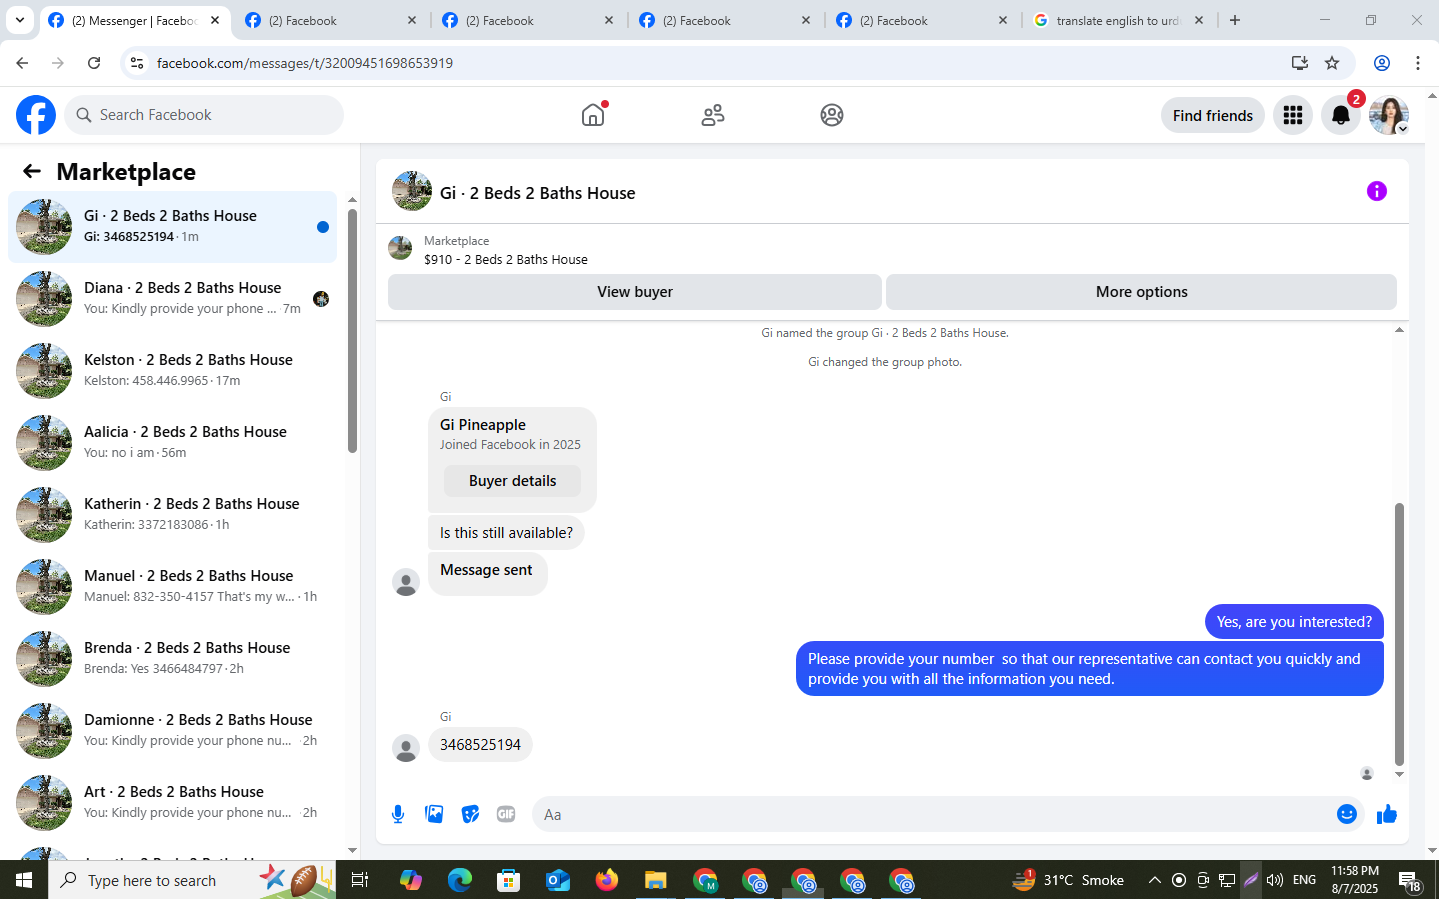Click the message '3468525194'
This screenshot has width=1439, height=899.
tap(480, 745)
